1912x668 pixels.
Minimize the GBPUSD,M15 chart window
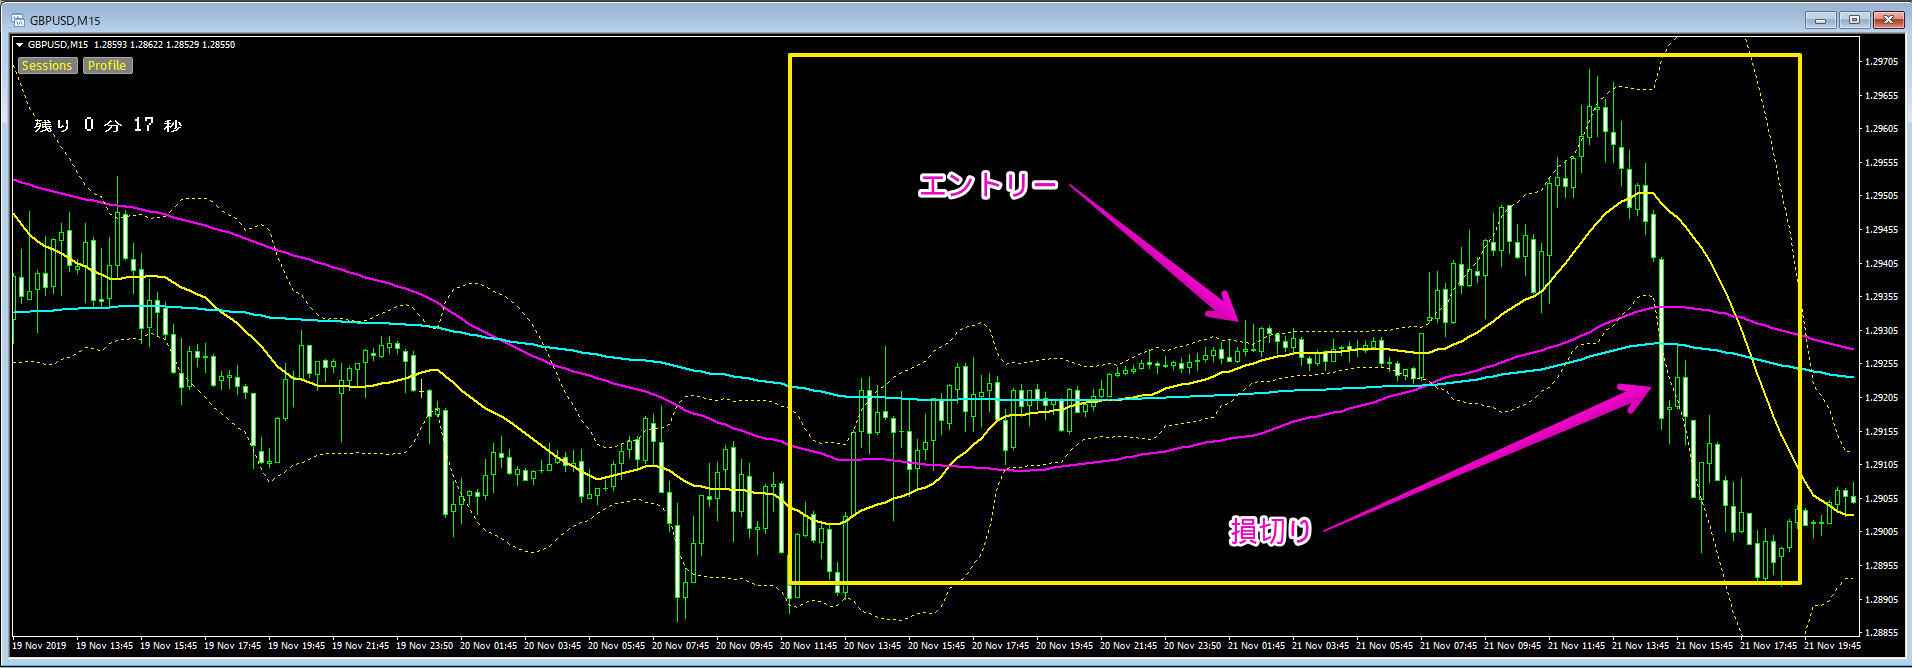coord(1820,20)
